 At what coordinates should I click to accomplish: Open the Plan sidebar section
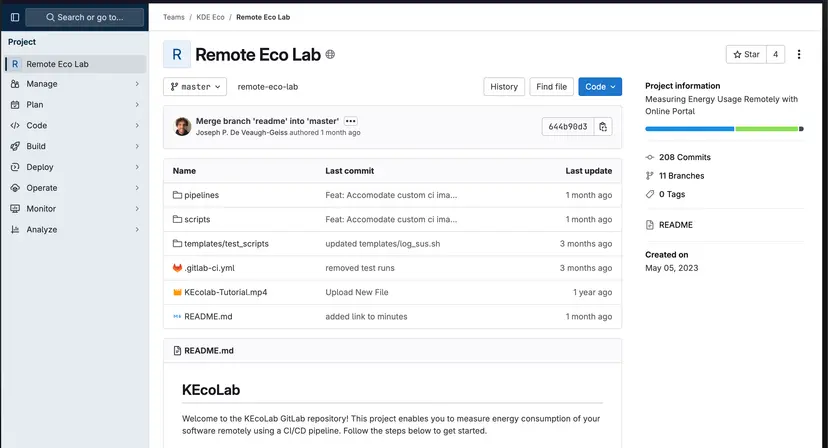tap(76, 105)
